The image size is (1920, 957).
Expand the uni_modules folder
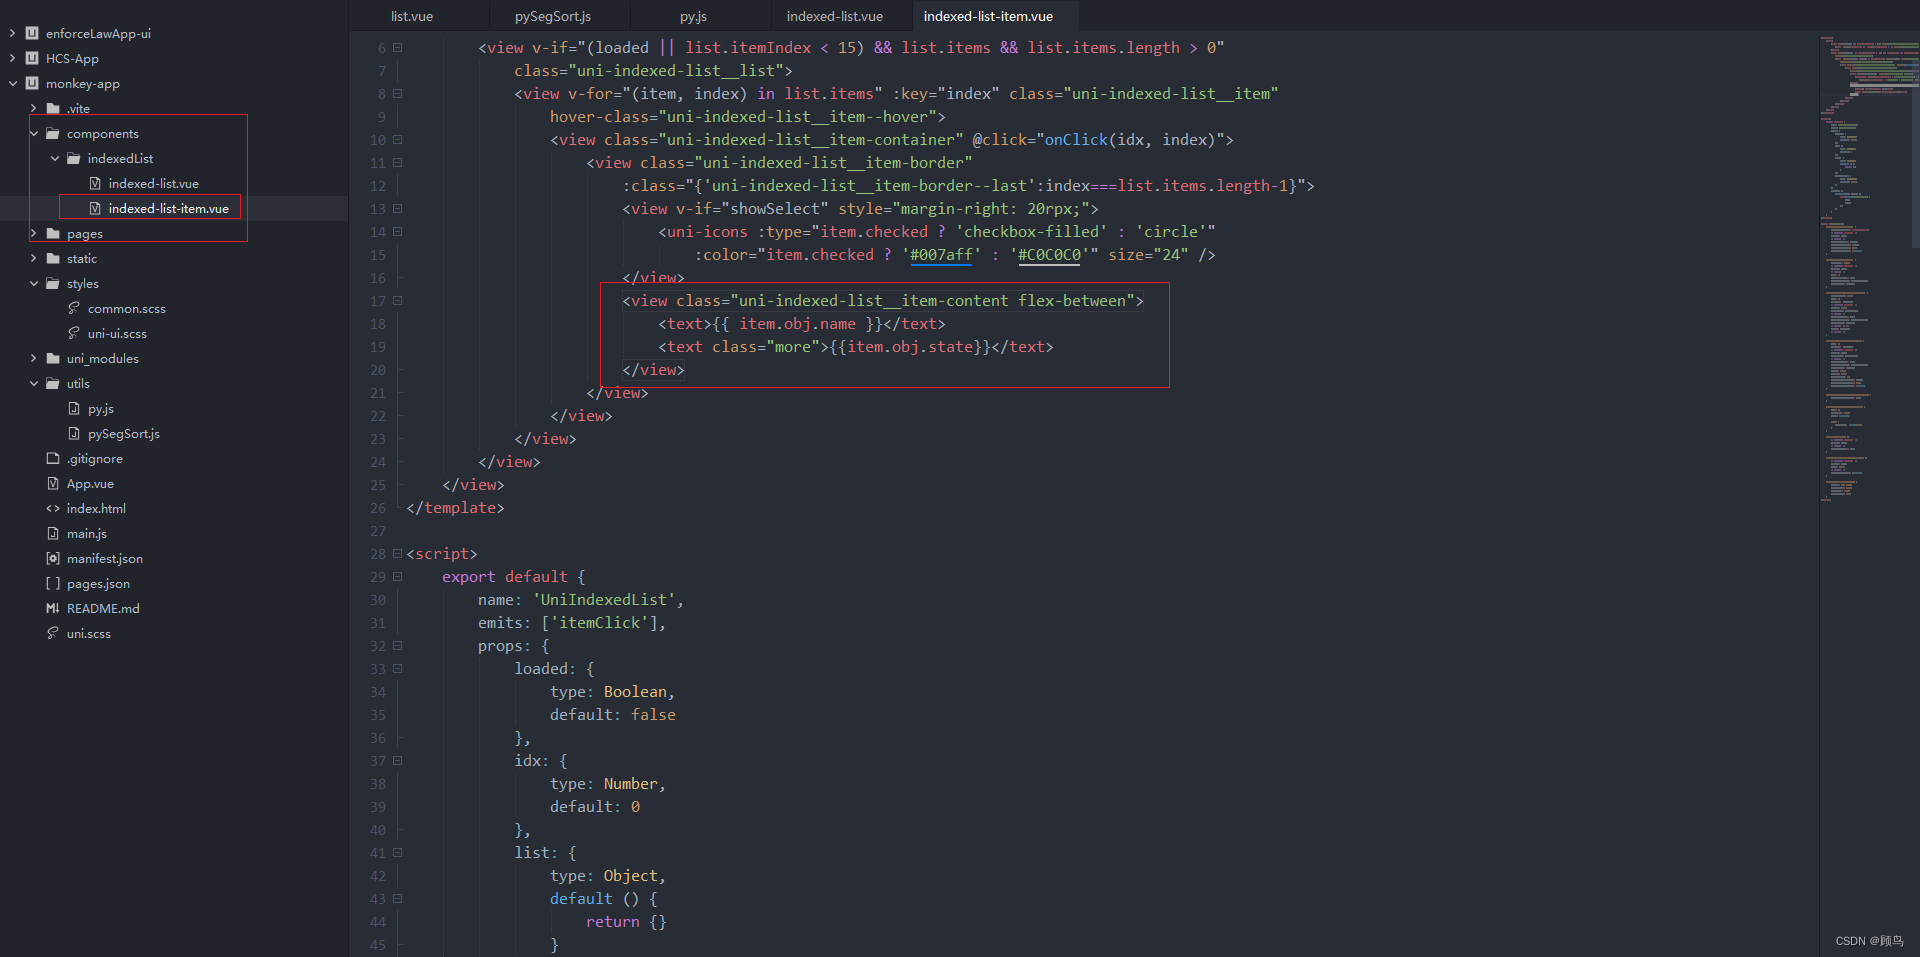pyautogui.click(x=33, y=358)
